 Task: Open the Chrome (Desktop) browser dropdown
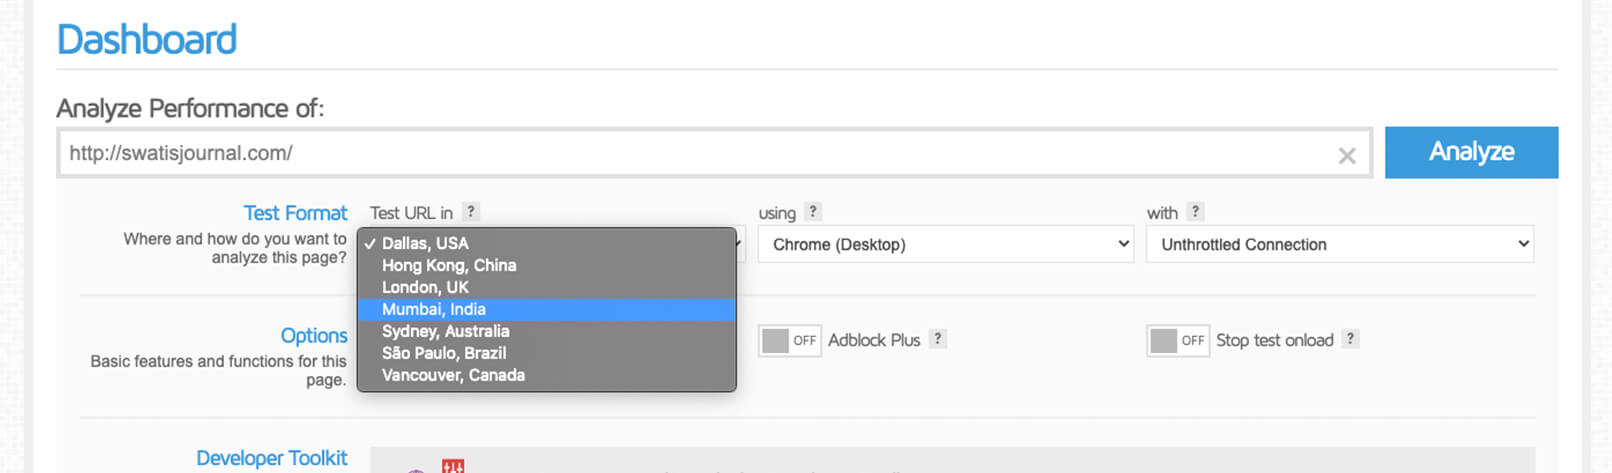pos(946,244)
